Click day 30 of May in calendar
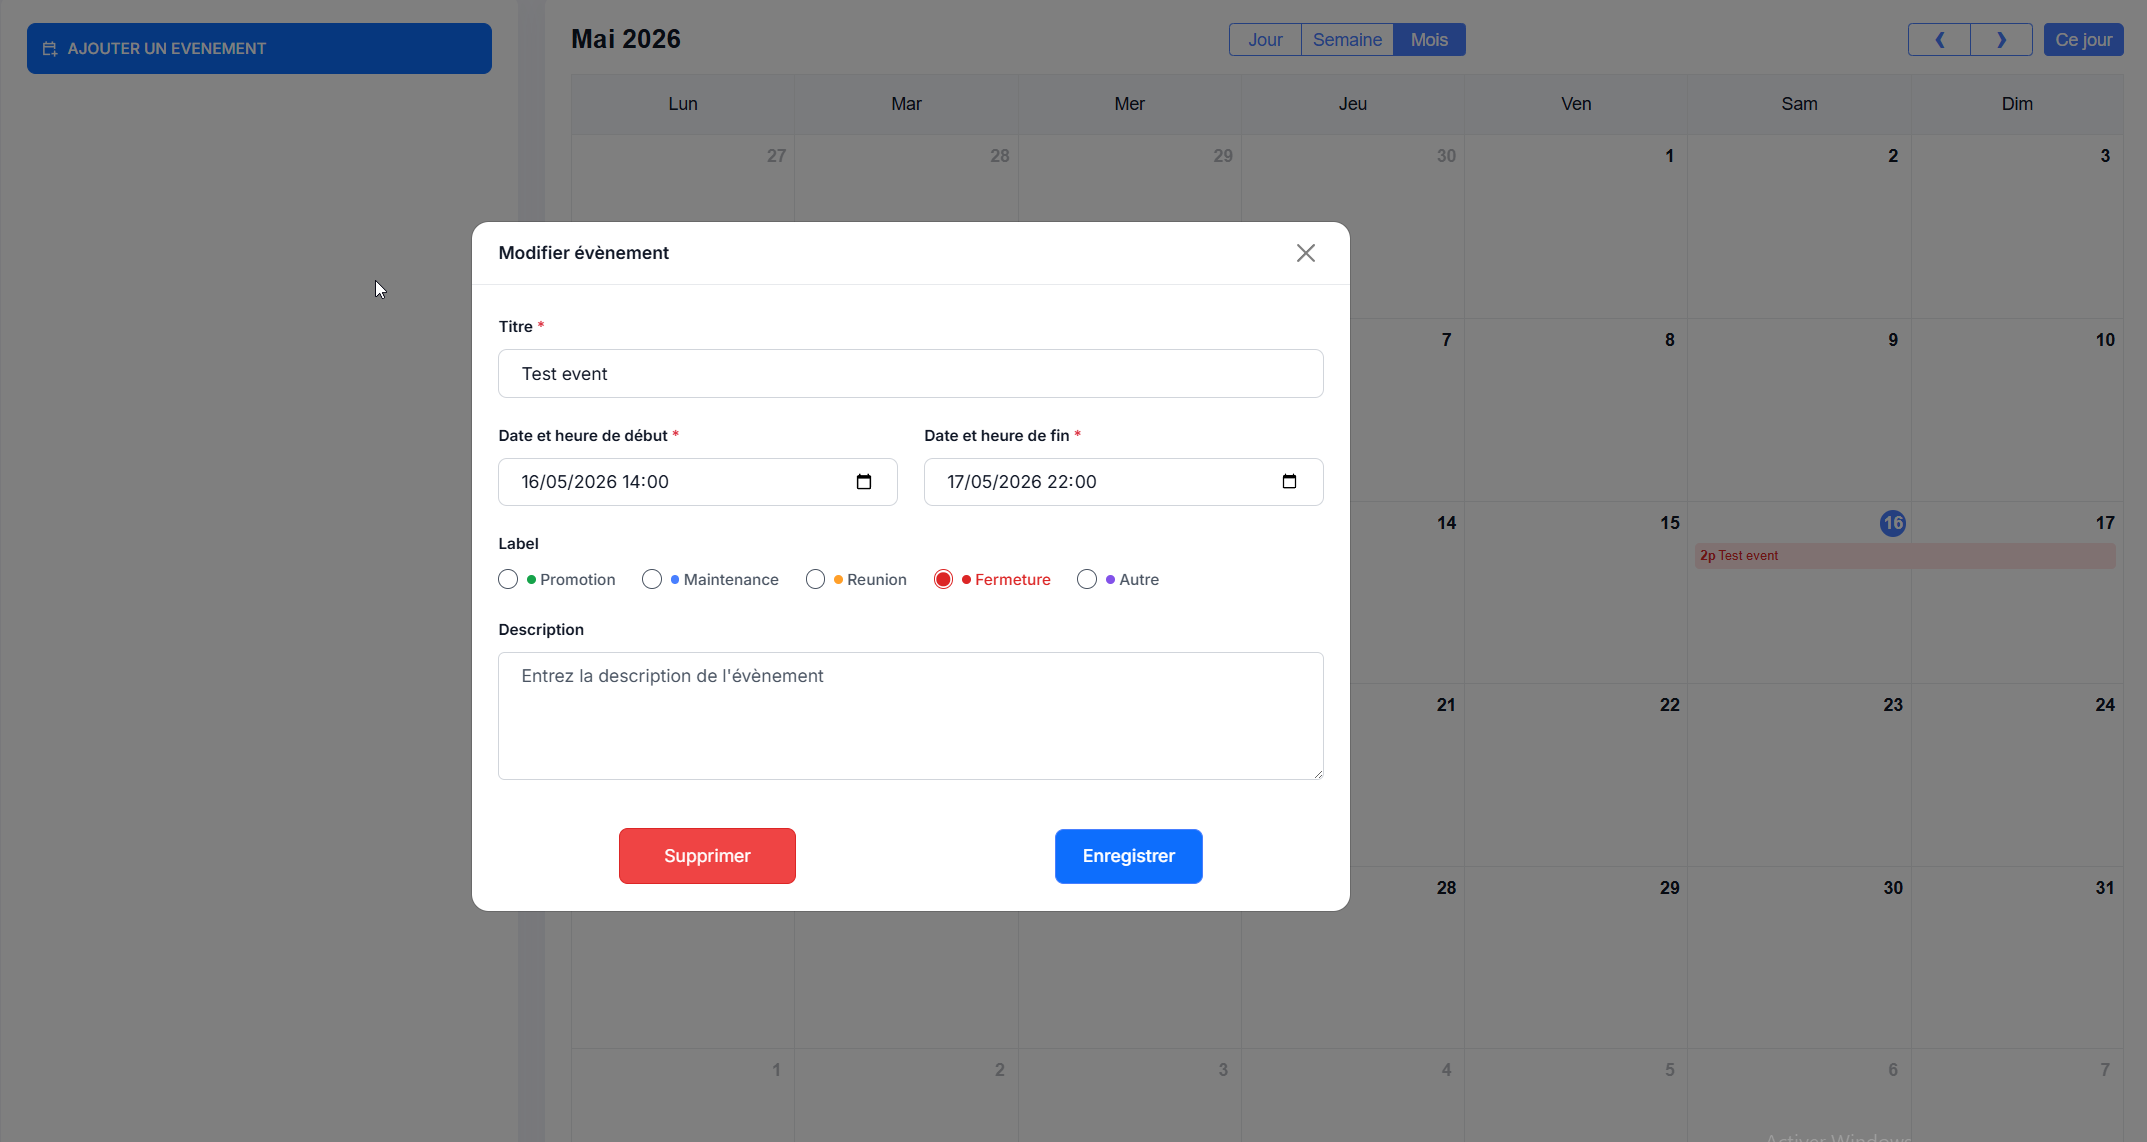This screenshot has height=1142, width=2147. [1893, 888]
